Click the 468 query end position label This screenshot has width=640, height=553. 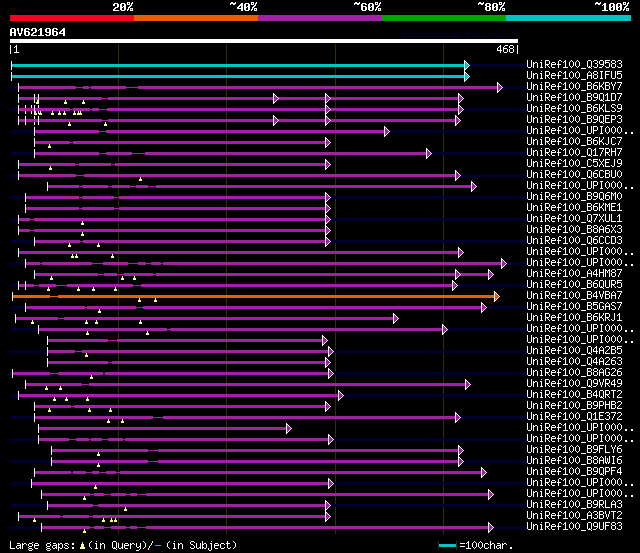tap(505, 49)
